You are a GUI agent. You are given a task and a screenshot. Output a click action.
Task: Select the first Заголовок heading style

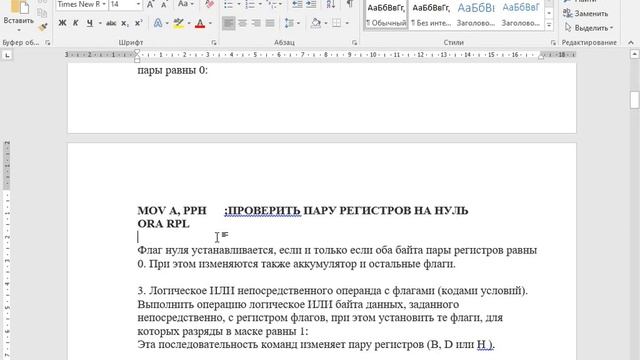[x=476, y=14]
